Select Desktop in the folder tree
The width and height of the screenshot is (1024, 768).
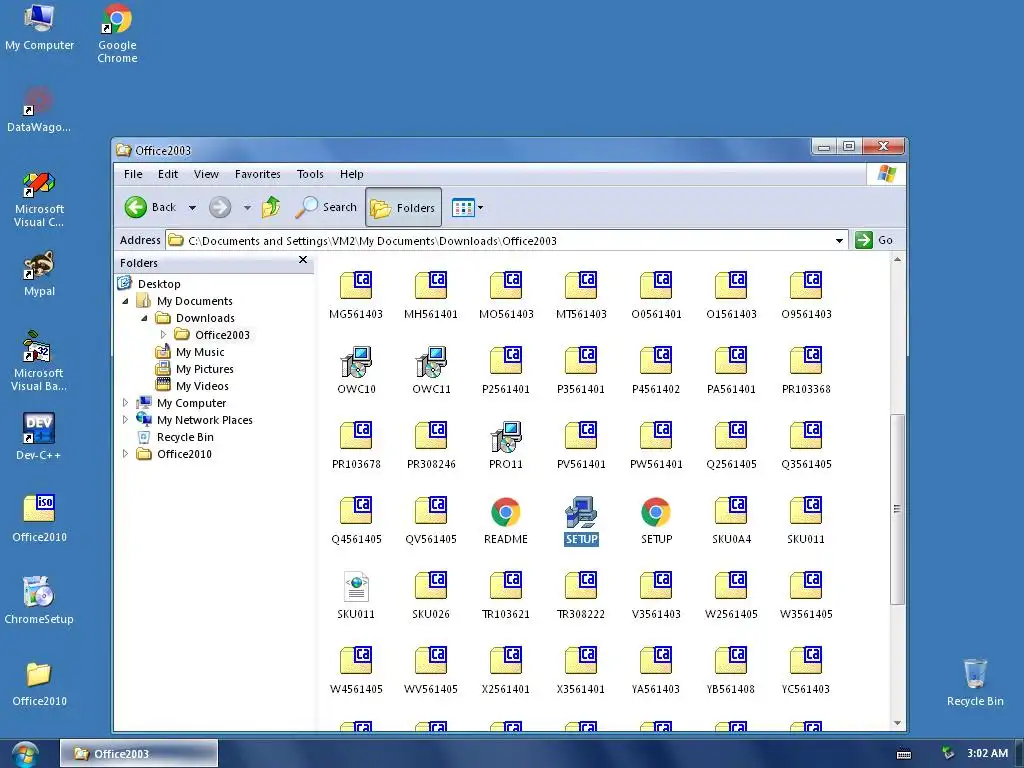pos(159,284)
